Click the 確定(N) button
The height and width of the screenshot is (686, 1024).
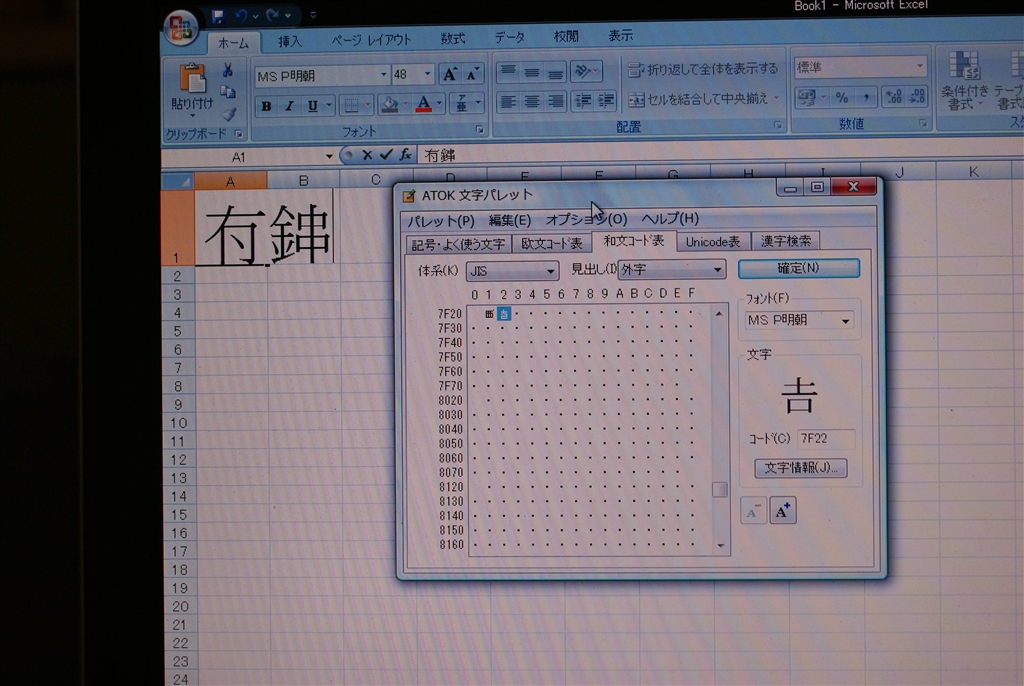(x=798, y=268)
